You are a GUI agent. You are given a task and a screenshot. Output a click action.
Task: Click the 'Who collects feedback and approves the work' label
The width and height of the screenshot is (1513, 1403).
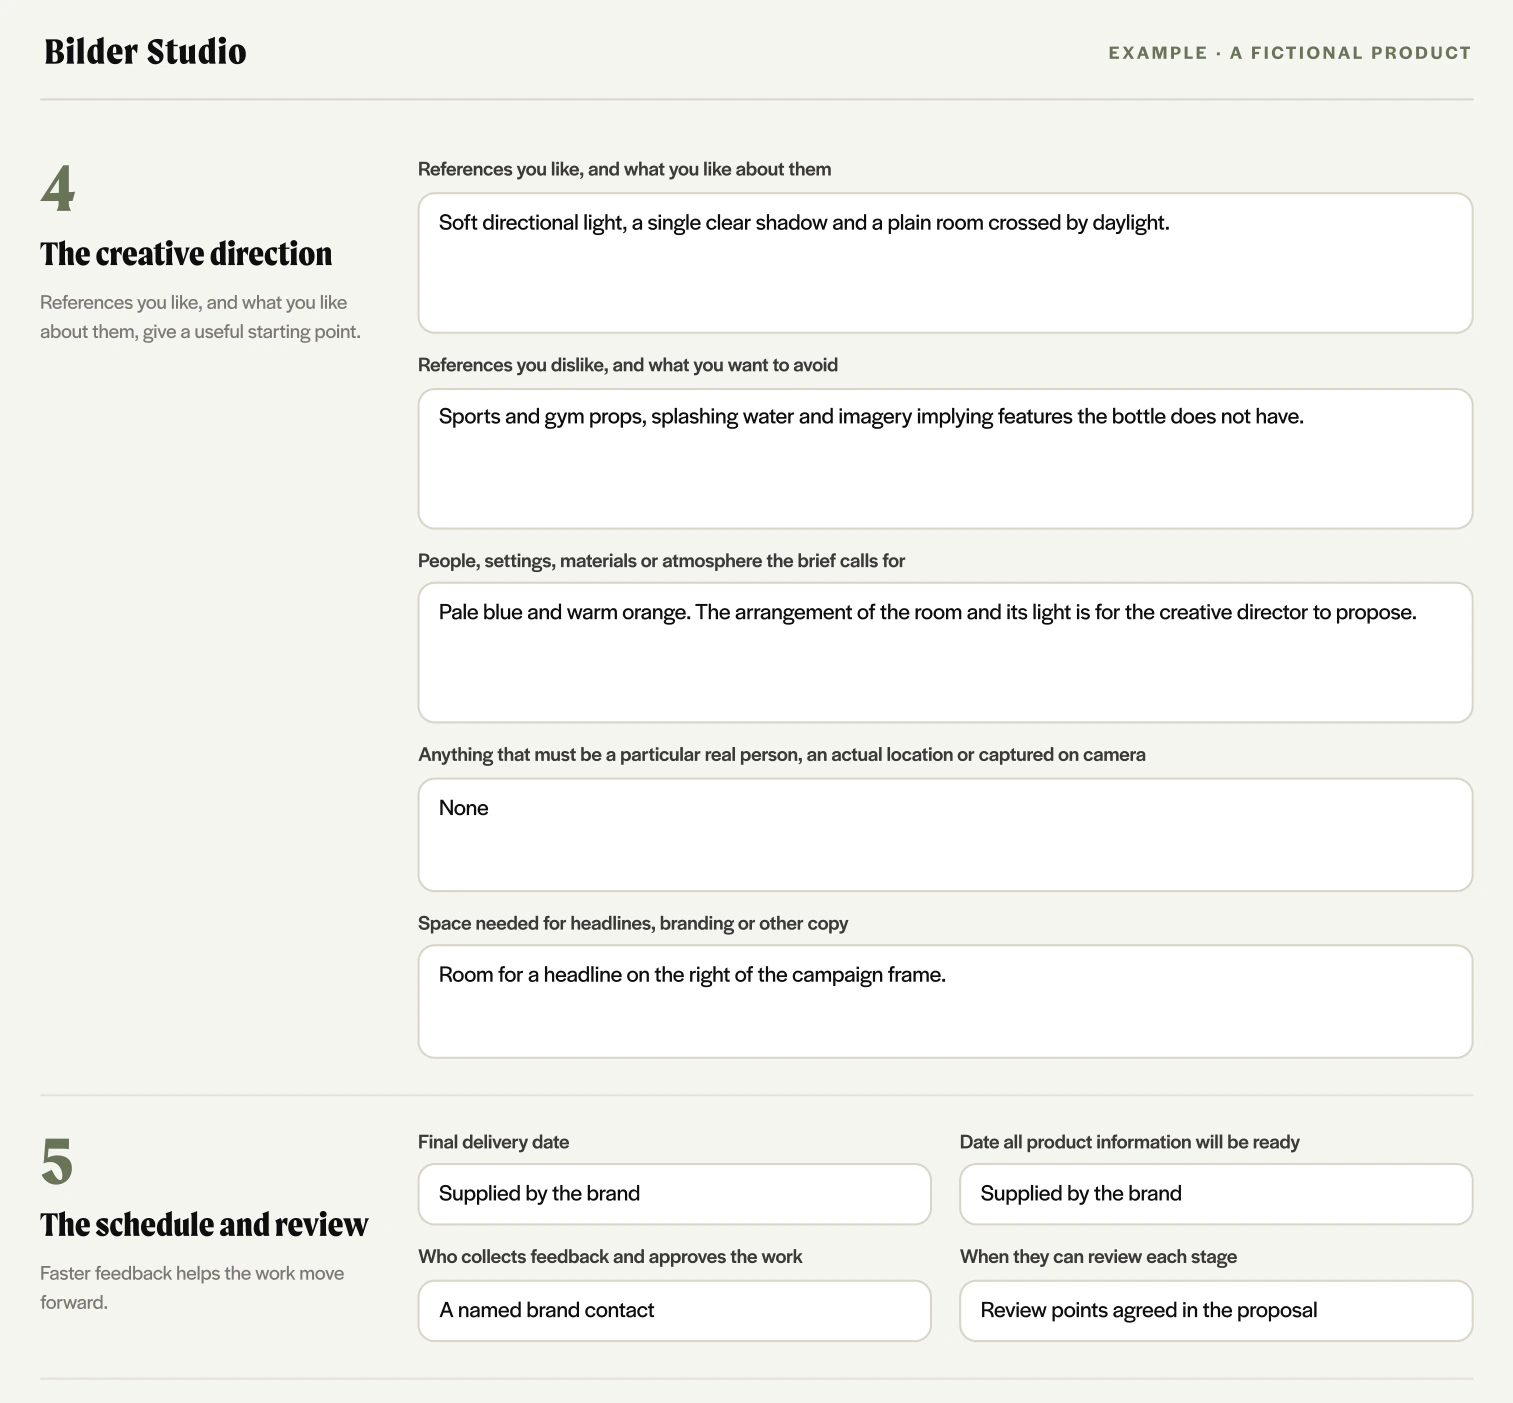pos(610,1257)
